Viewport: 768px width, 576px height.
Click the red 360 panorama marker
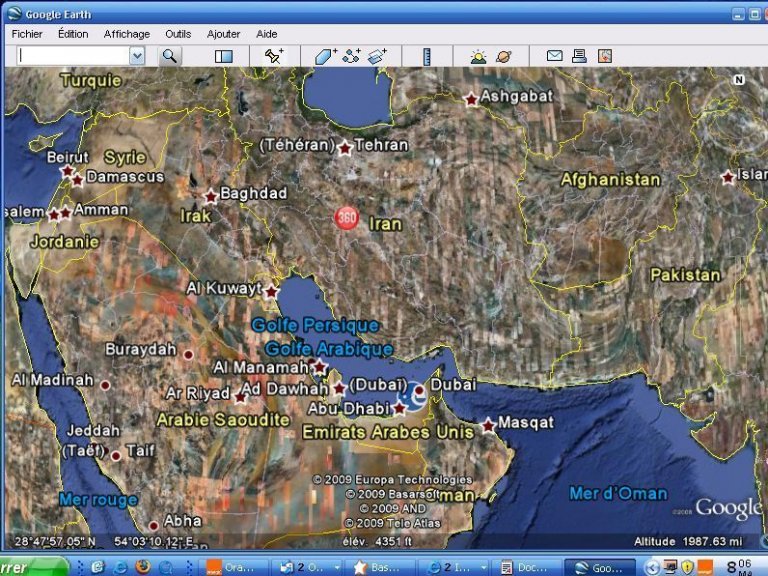click(346, 217)
